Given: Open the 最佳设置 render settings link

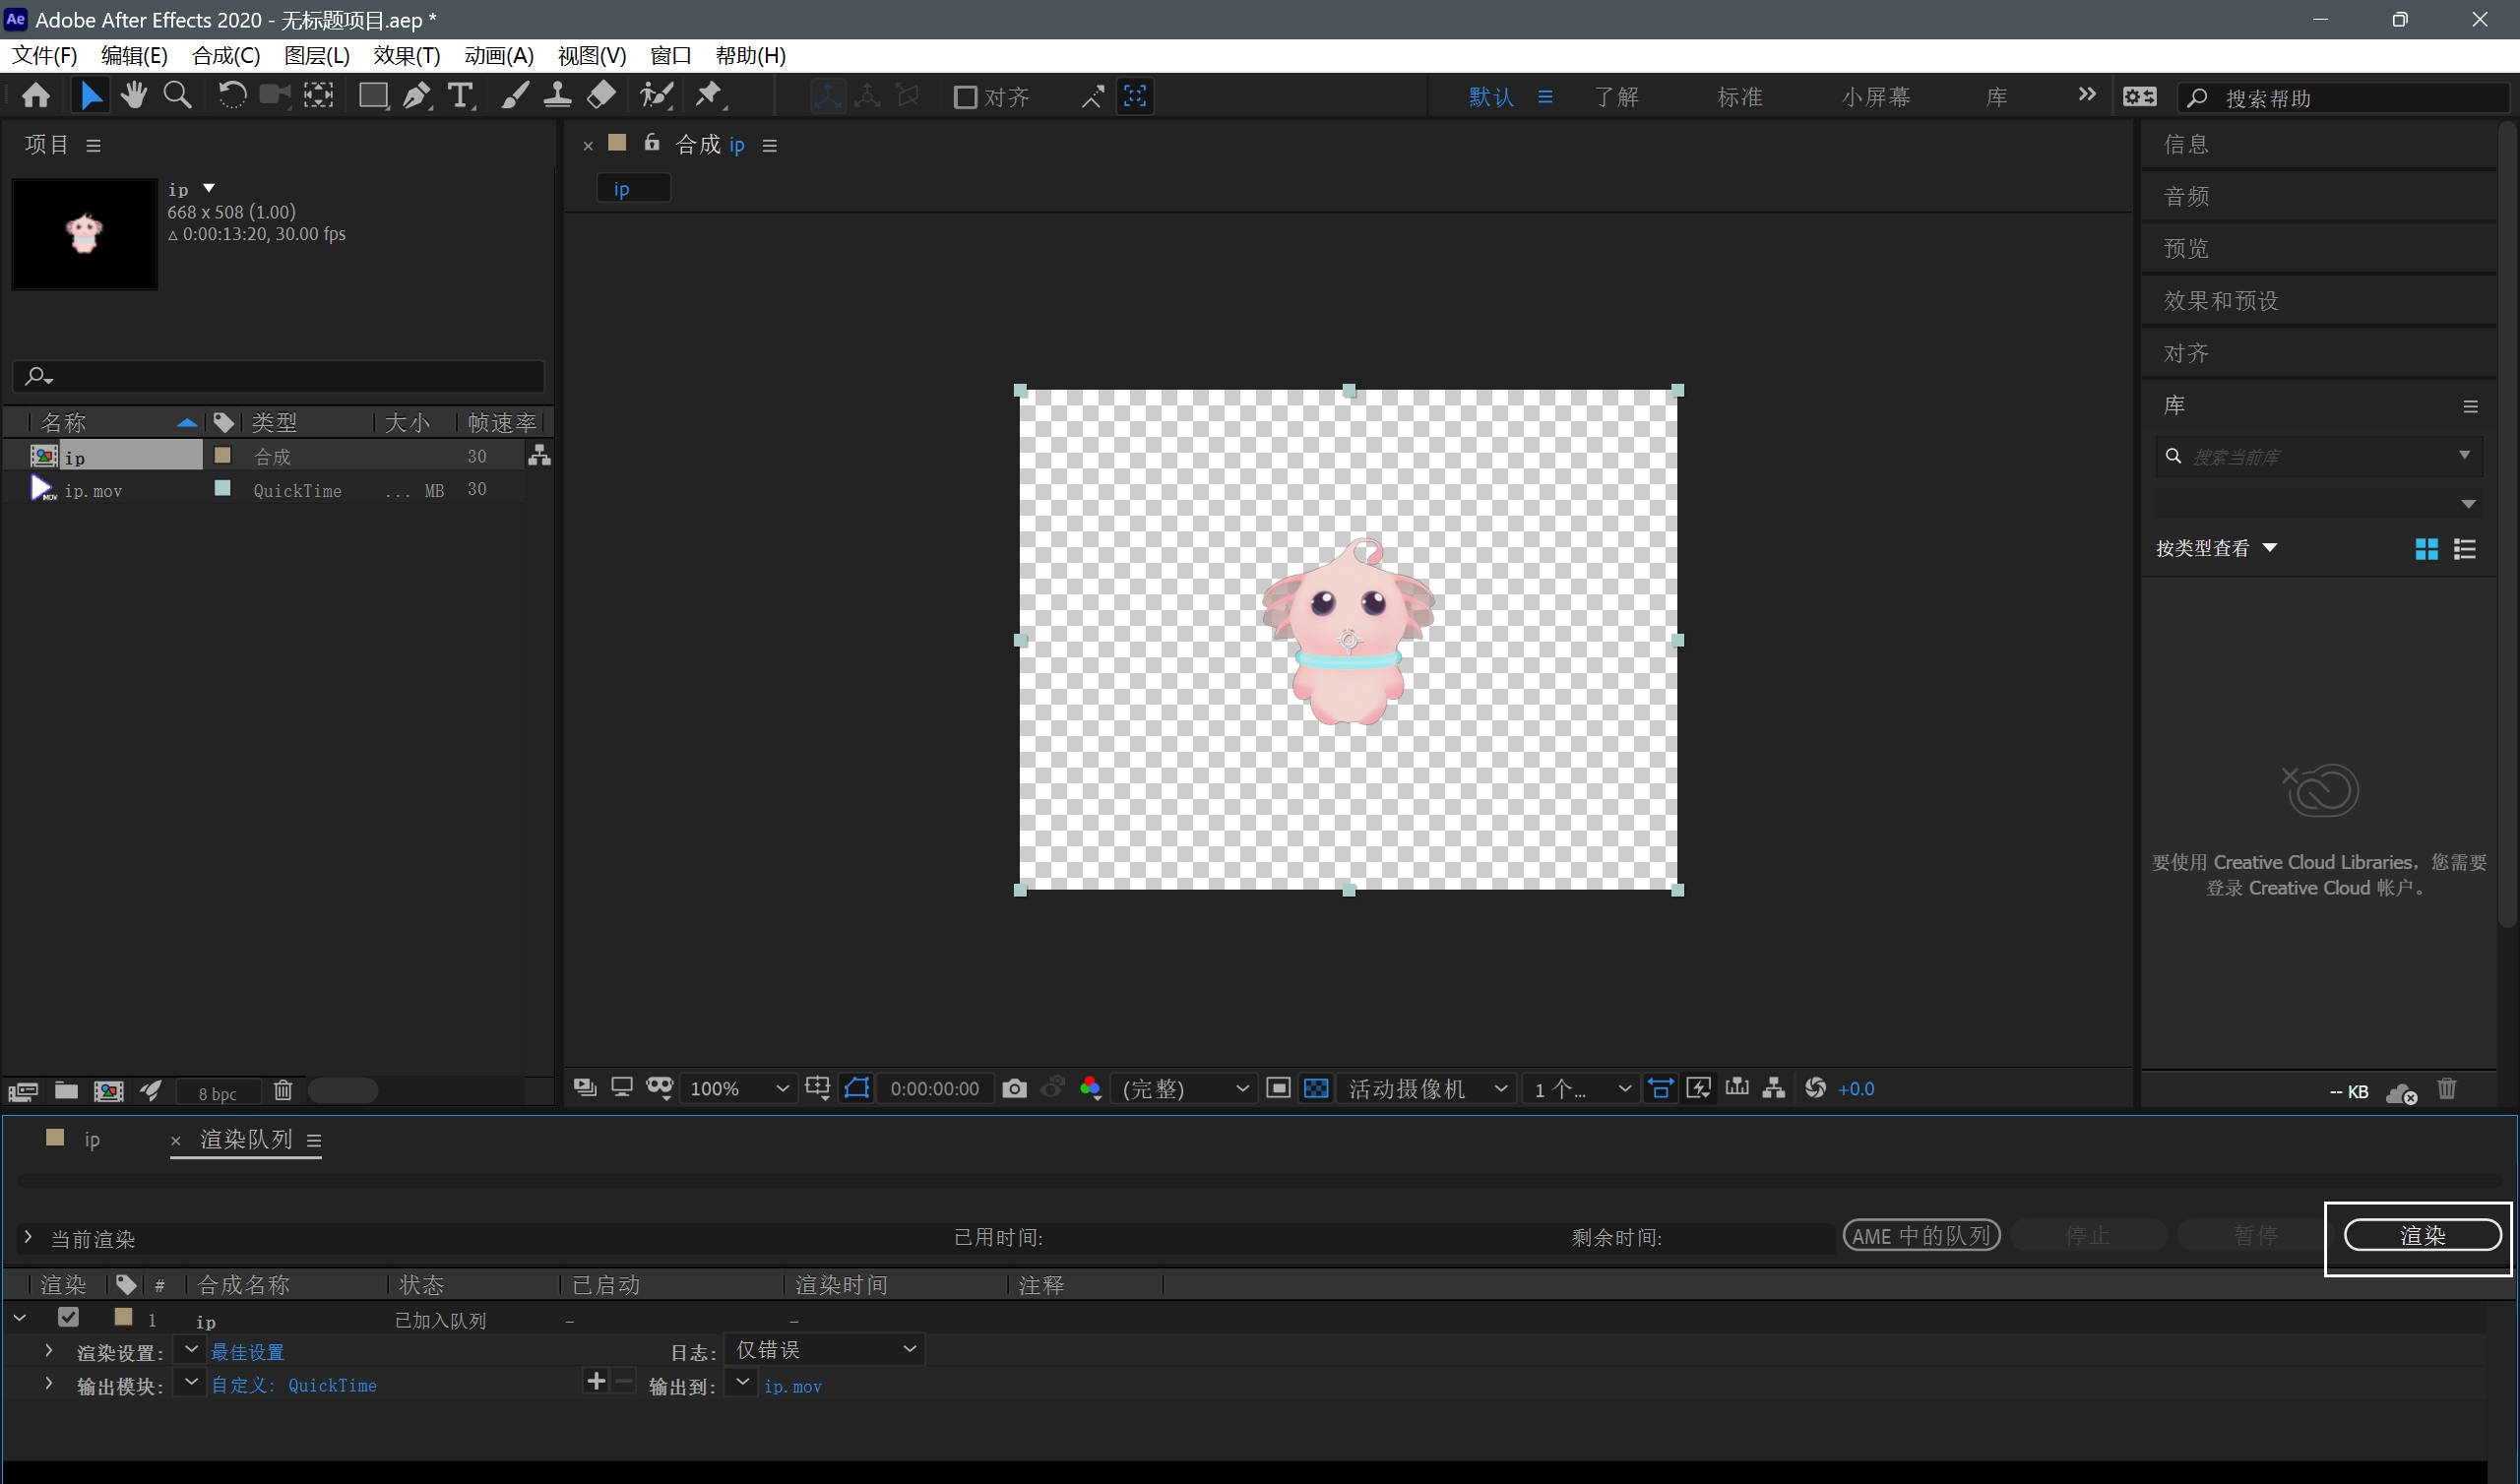Looking at the screenshot, I should pos(247,1352).
